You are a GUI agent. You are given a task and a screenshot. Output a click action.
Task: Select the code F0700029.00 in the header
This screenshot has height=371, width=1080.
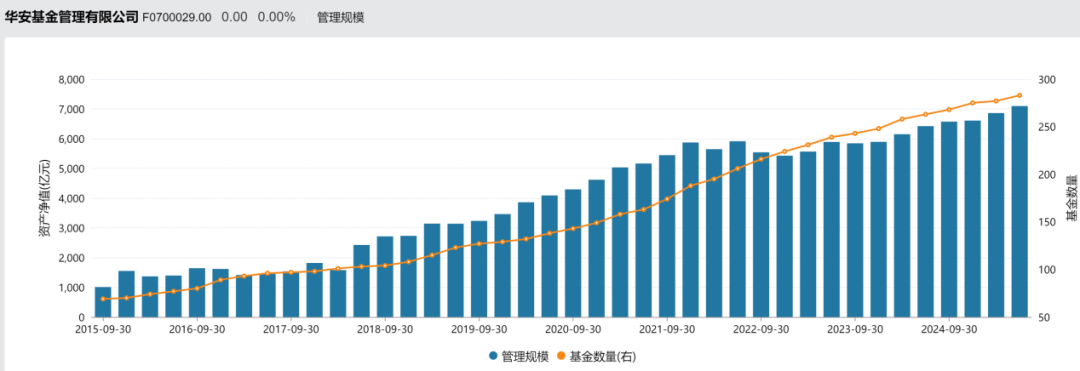(176, 18)
